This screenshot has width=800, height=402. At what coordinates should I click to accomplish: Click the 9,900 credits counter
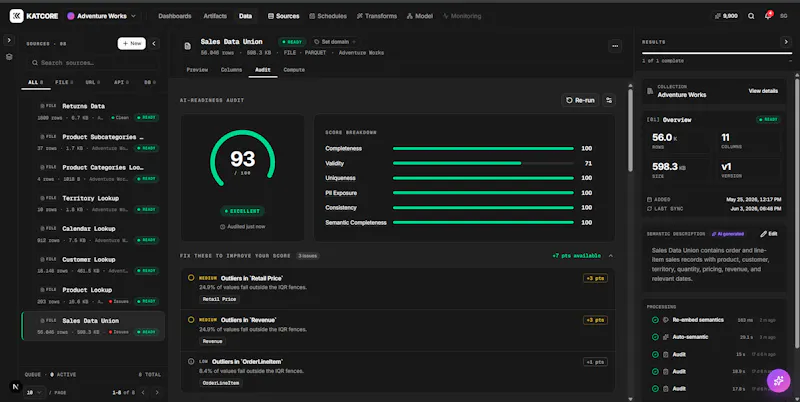pos(726,16)
